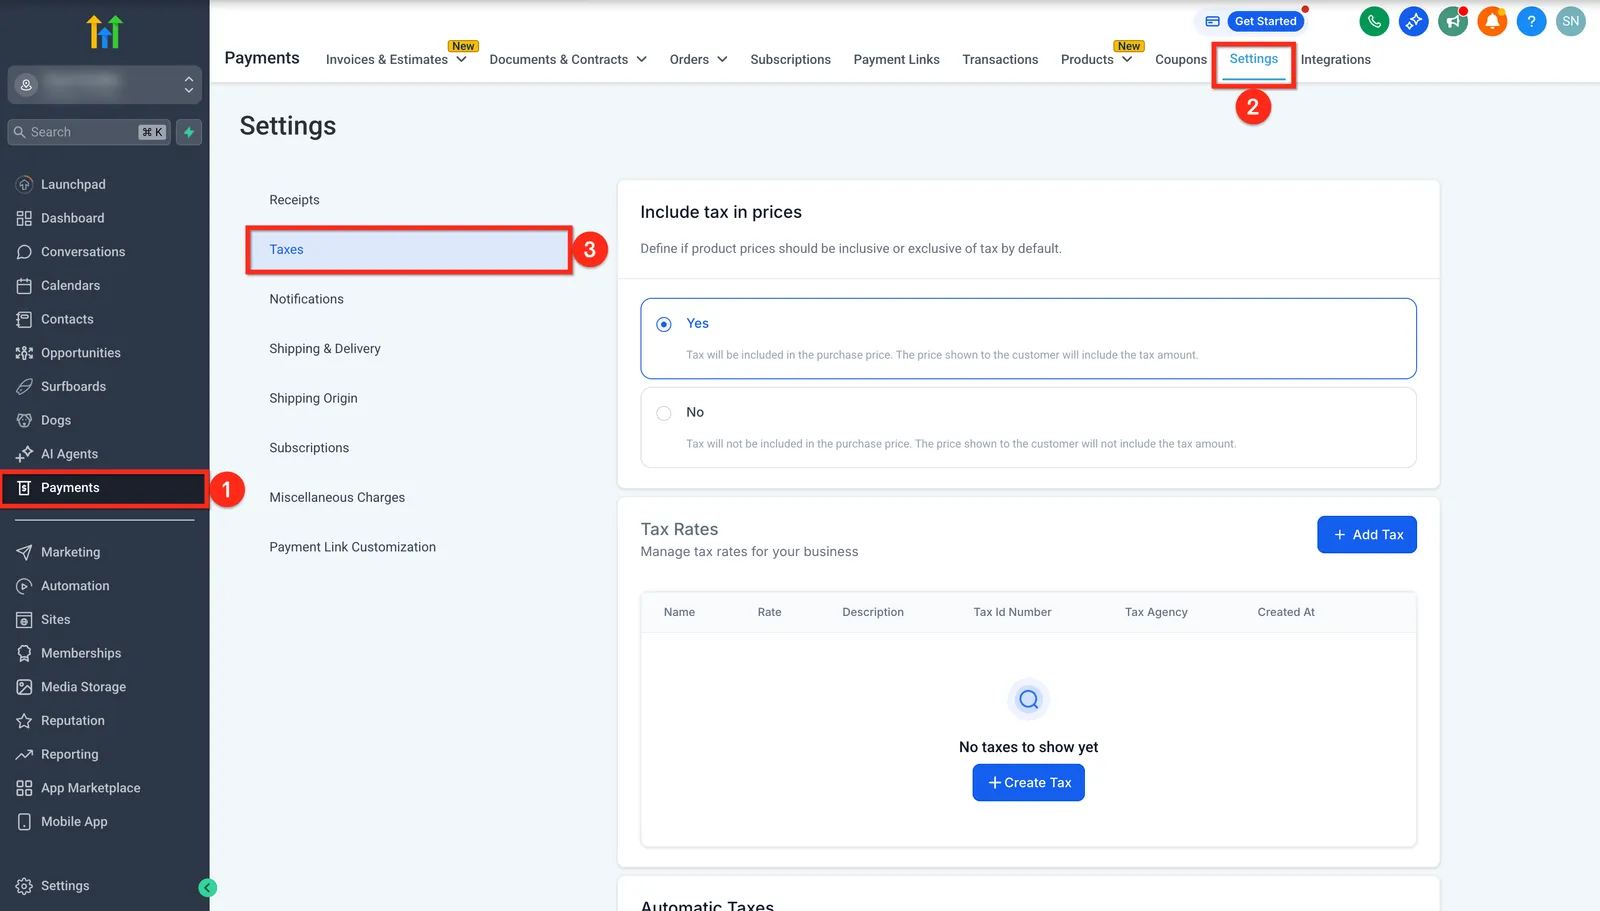The height and width of the screenshot is (911, 1600).
Task: Select the Settings tab in top nav
Action: click(x=1253, y=59)
